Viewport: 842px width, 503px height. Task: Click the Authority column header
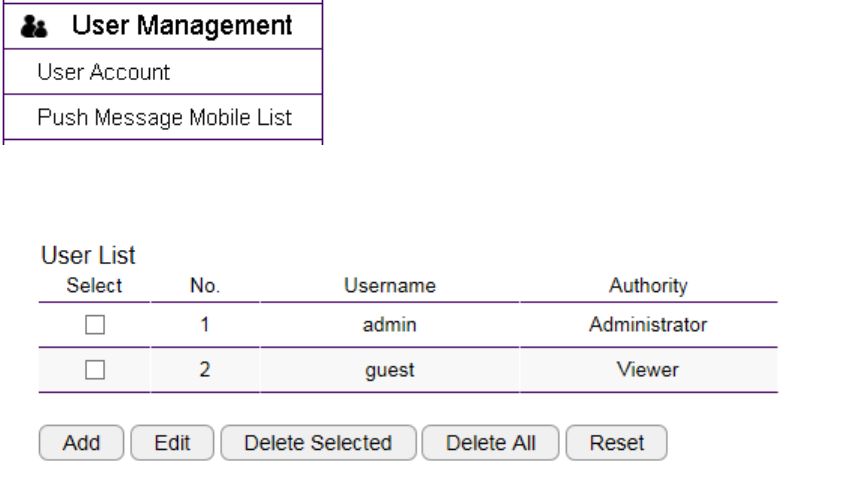click(x=648, y=286)
